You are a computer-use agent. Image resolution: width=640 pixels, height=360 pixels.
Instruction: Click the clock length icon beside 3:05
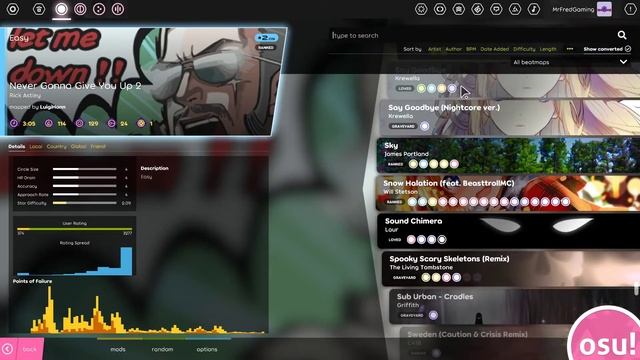point(14,123)
